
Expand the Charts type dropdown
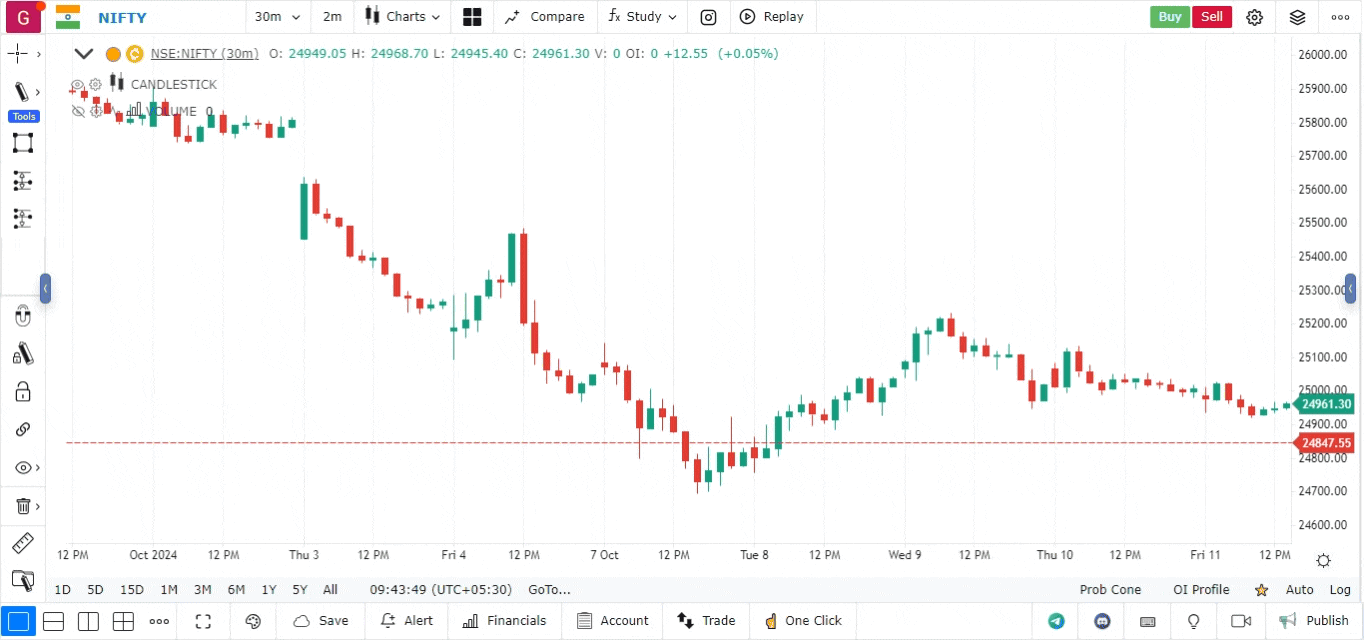[x=400, y=17]
